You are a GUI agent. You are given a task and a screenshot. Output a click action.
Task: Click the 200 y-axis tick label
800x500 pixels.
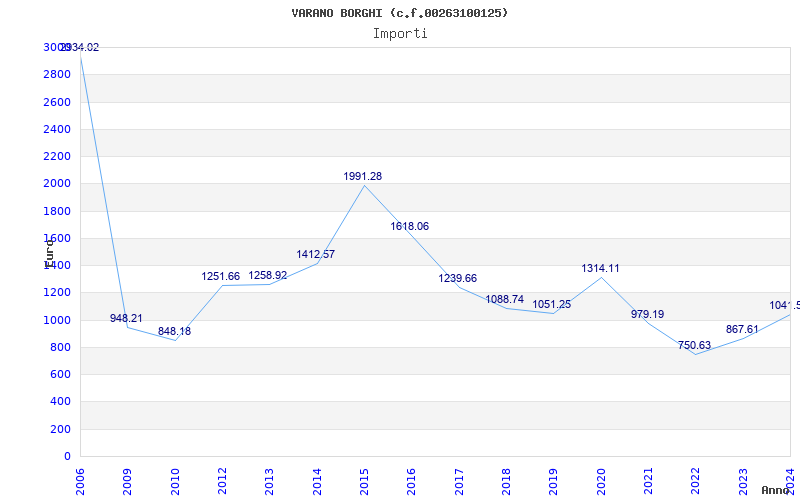[61, 430]
